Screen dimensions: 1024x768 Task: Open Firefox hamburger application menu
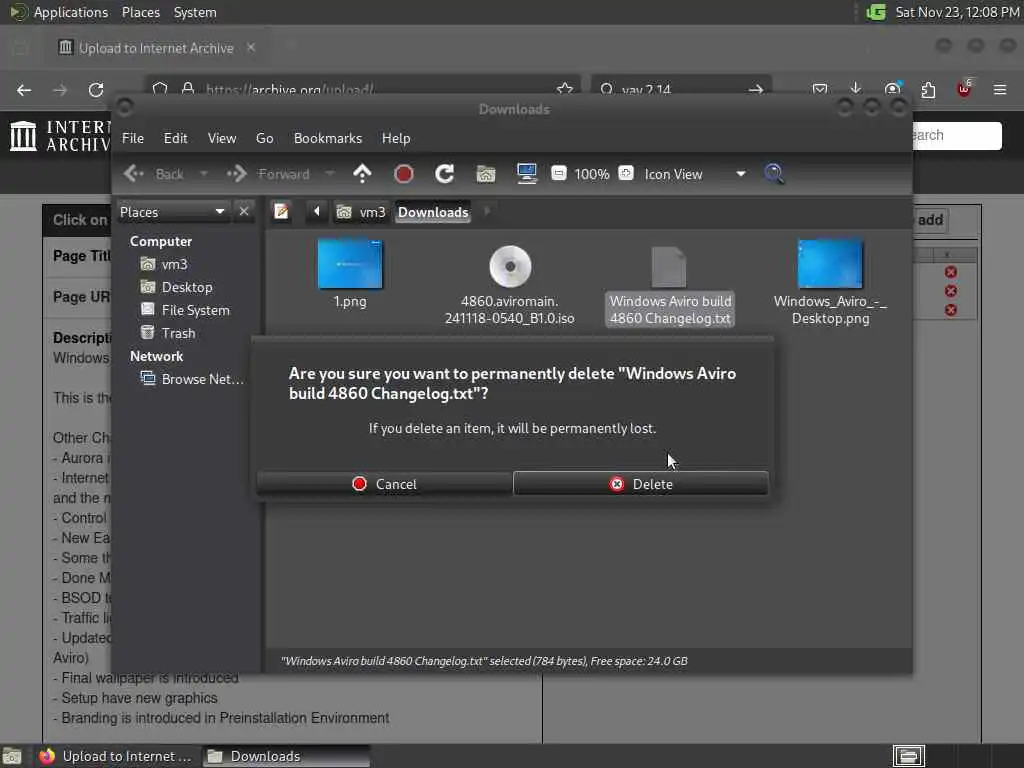click(x=1000, y=89)
